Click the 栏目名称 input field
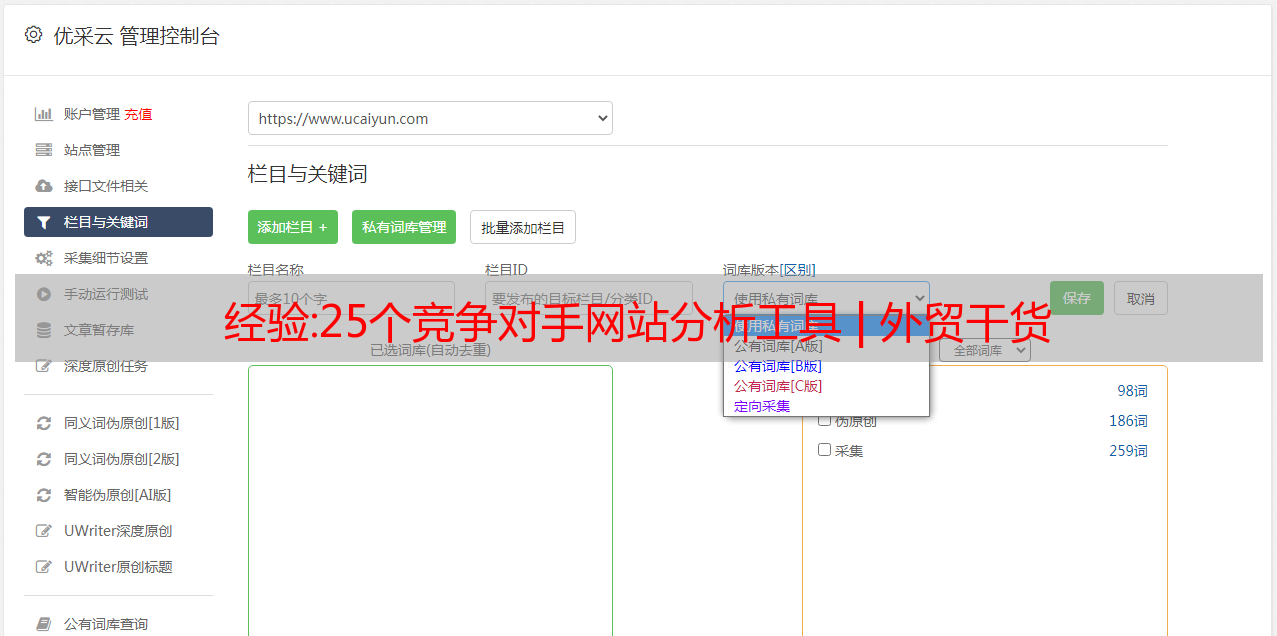1277x636 pixels. (351, 298)
